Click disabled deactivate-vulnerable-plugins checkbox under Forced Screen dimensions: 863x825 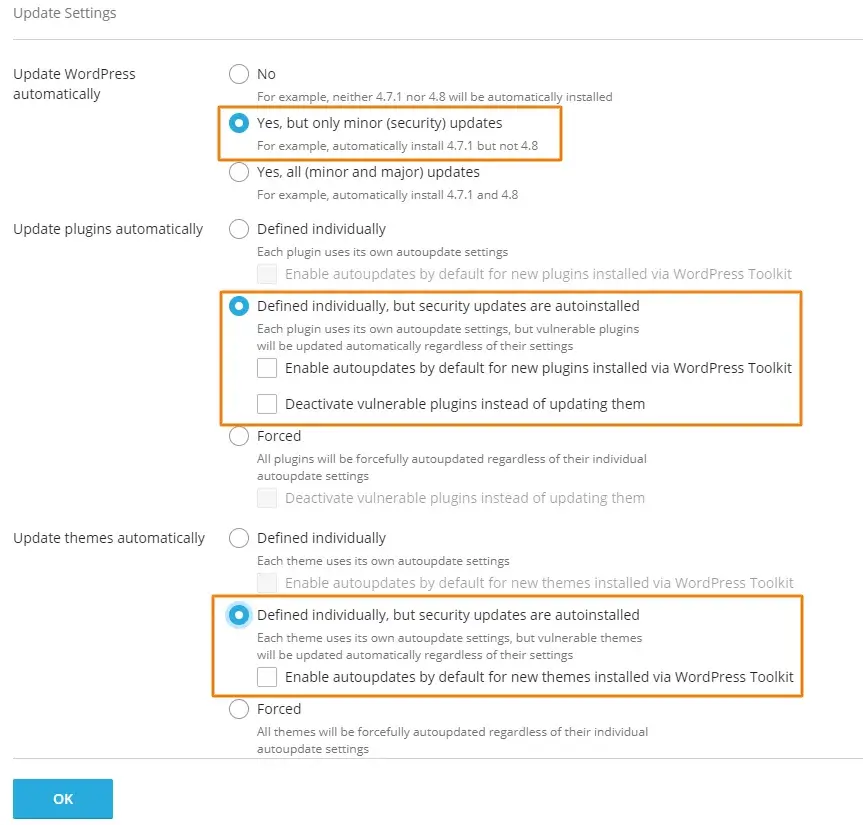tap(267, 498)
